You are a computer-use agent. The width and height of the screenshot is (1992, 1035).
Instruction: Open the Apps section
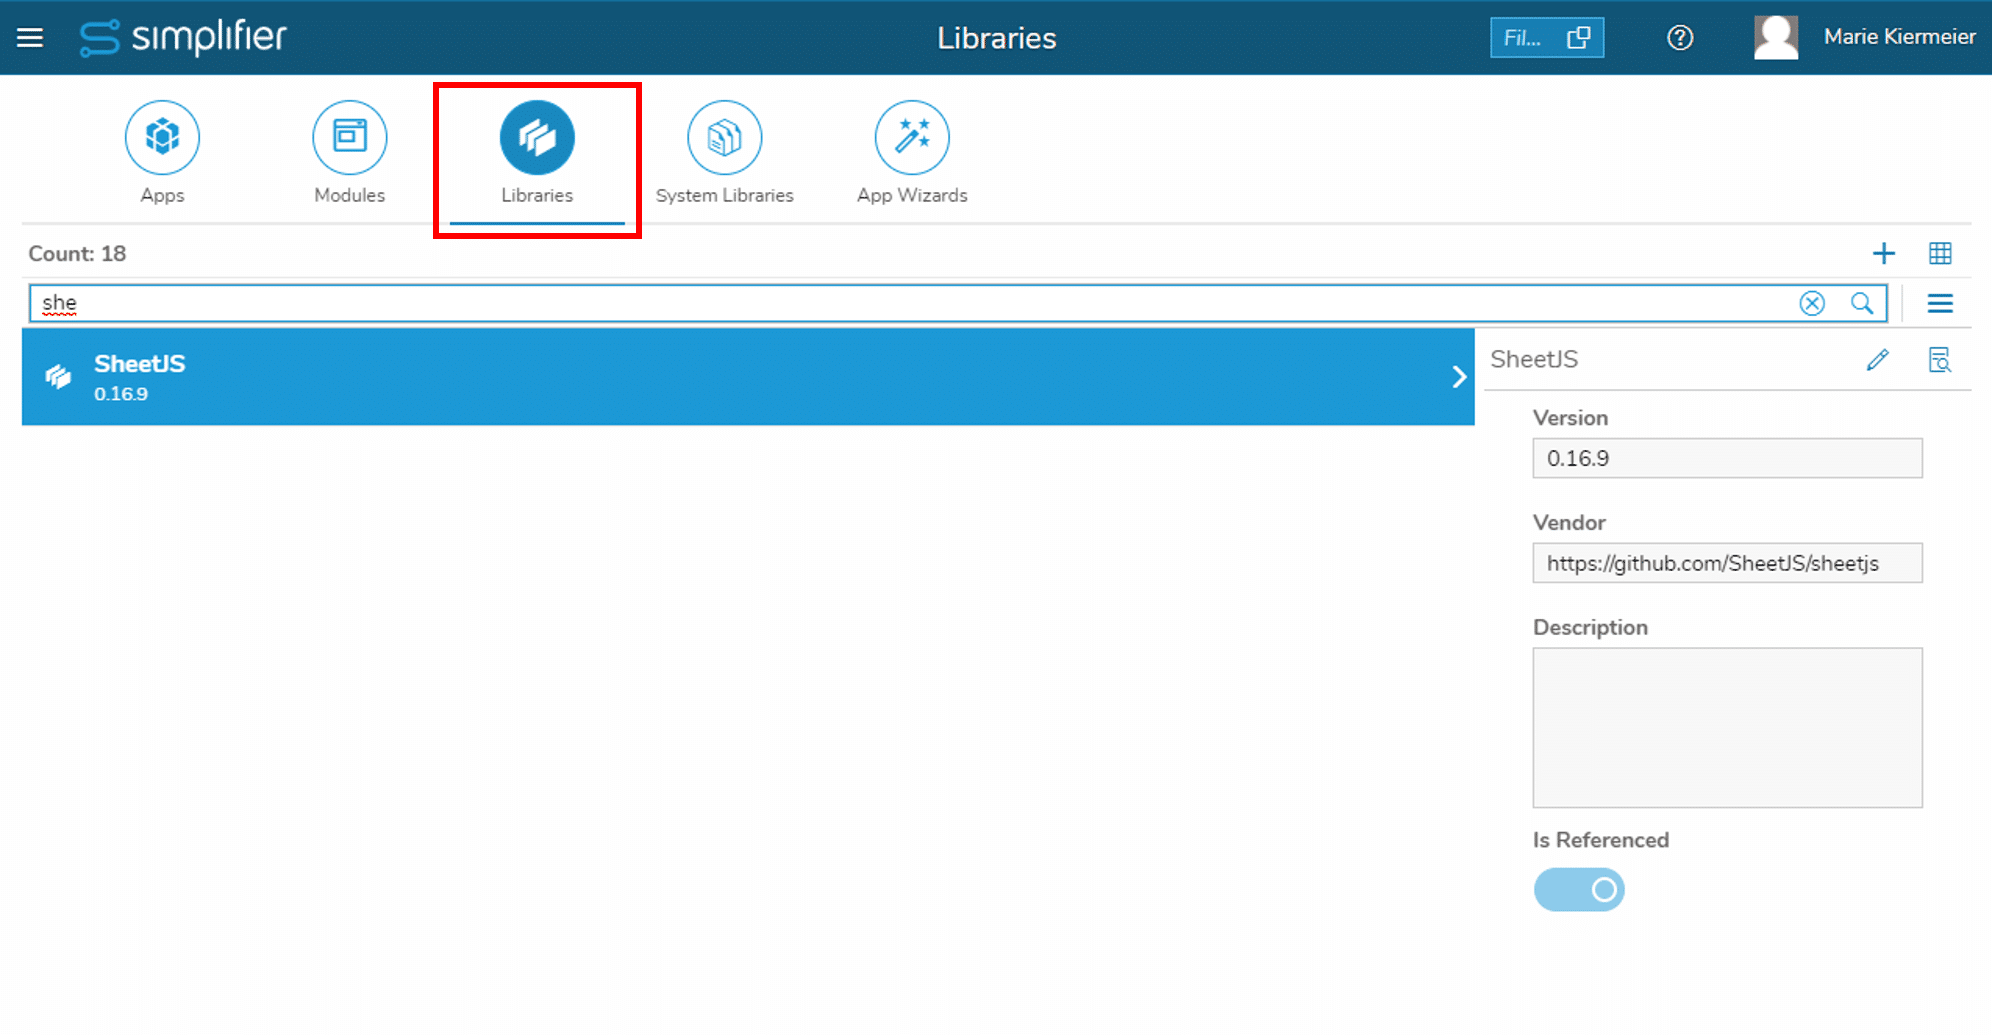pyautogui.click(x=162, y=153)
